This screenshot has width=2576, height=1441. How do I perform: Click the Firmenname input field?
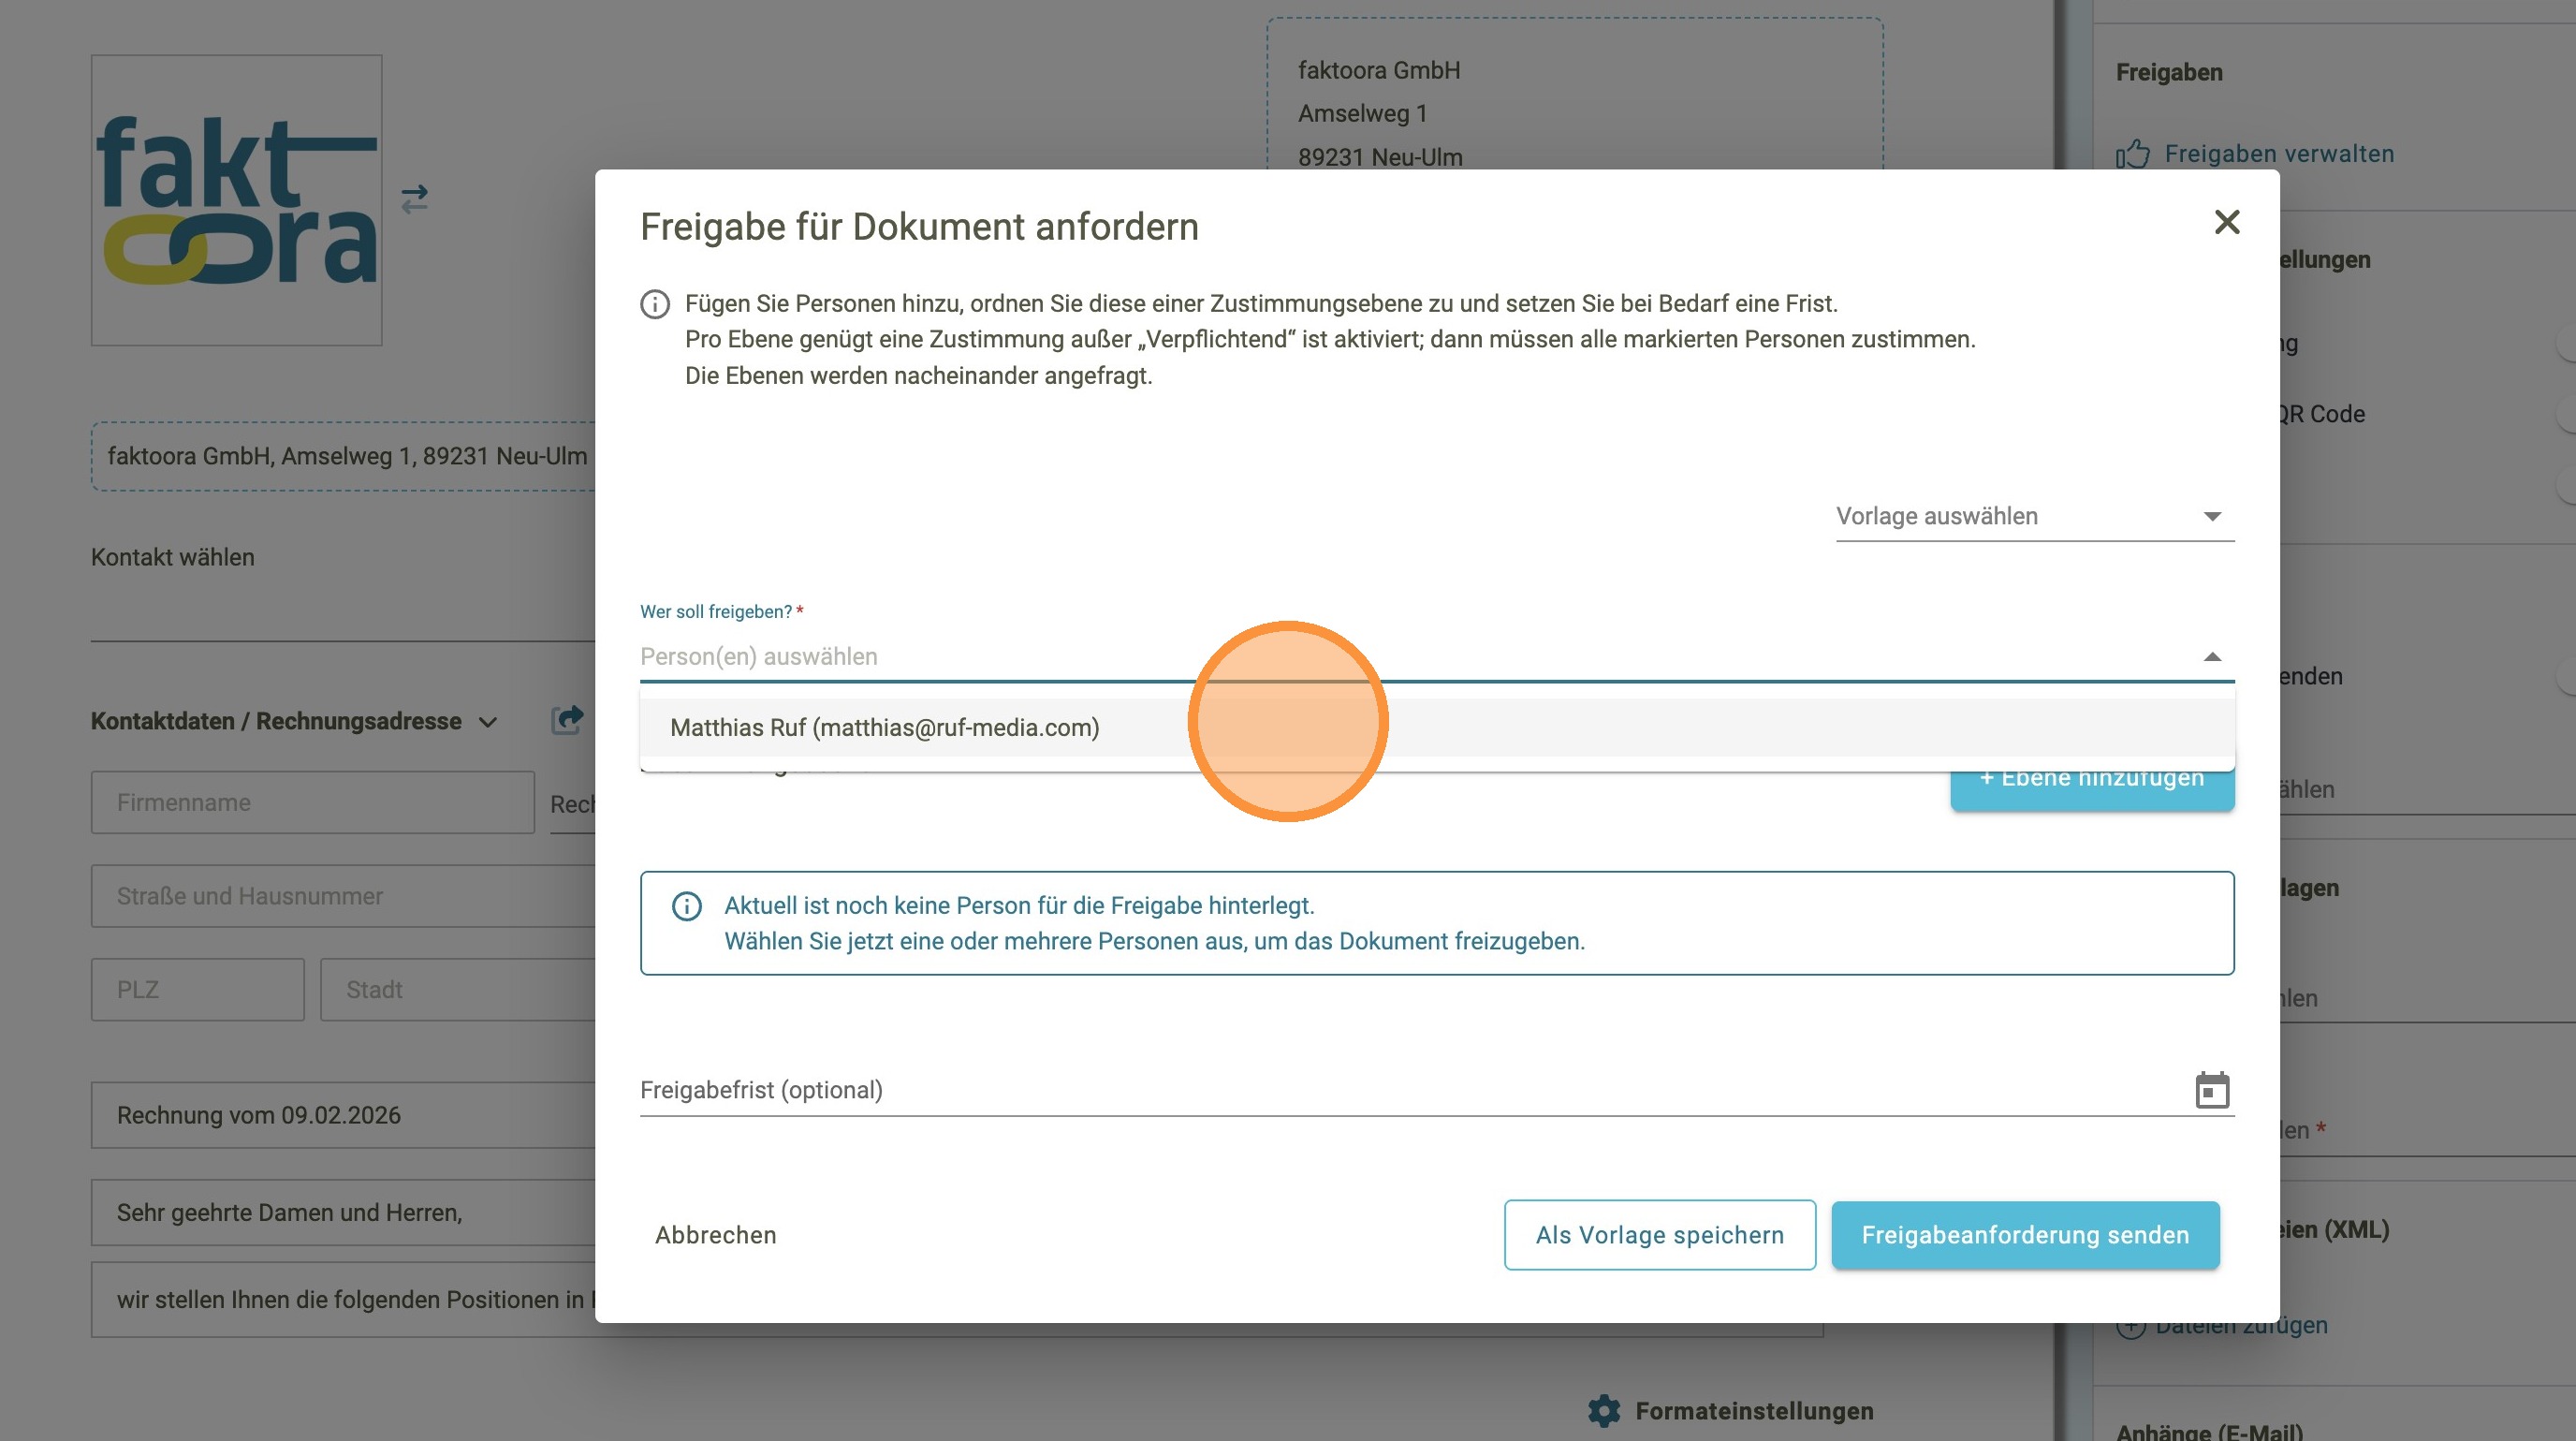pyautogui.click(x=312, y=802)
